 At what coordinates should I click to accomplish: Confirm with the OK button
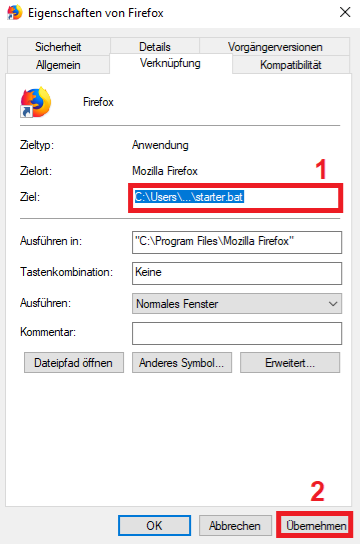tap(154, 526)
